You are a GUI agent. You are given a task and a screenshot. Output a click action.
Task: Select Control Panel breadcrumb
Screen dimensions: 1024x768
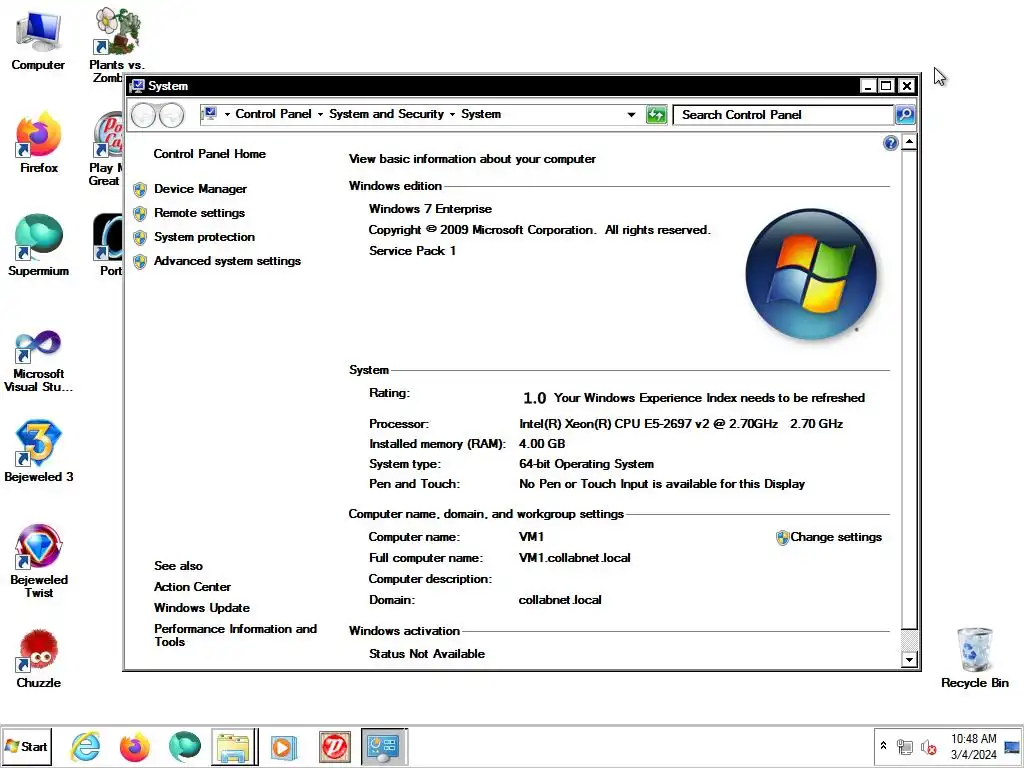273,114
